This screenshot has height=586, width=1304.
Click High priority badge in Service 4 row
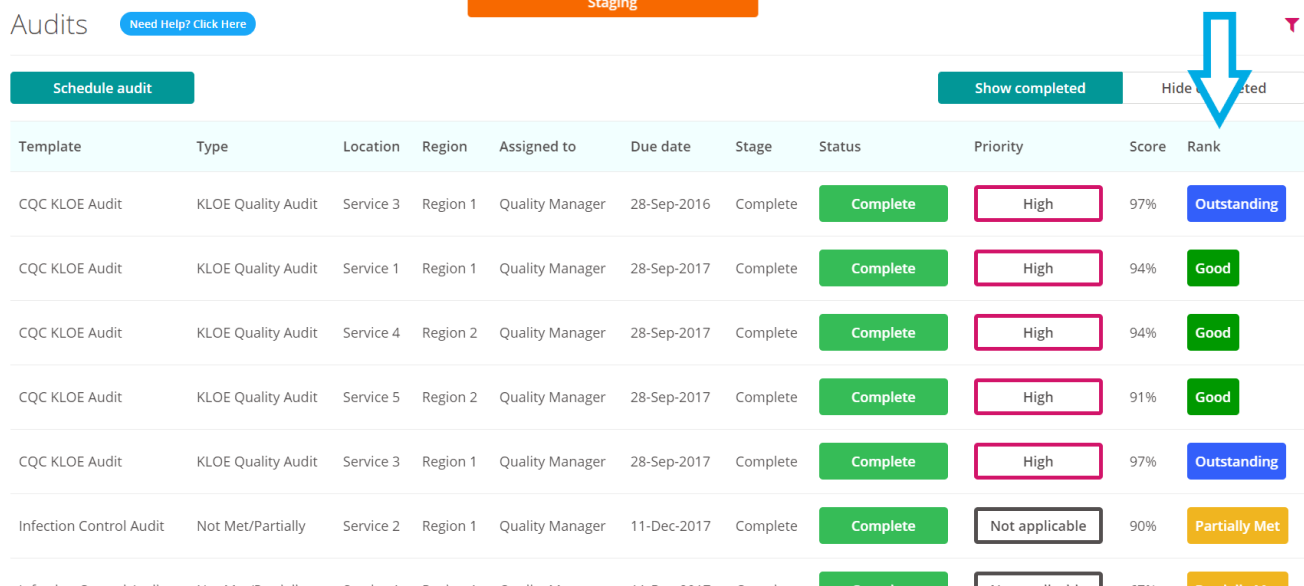point(1038,333)
